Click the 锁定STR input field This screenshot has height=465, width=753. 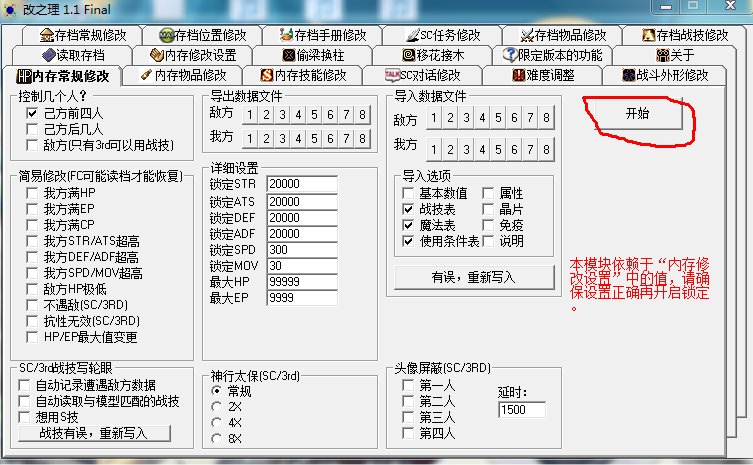click(302, 184)
